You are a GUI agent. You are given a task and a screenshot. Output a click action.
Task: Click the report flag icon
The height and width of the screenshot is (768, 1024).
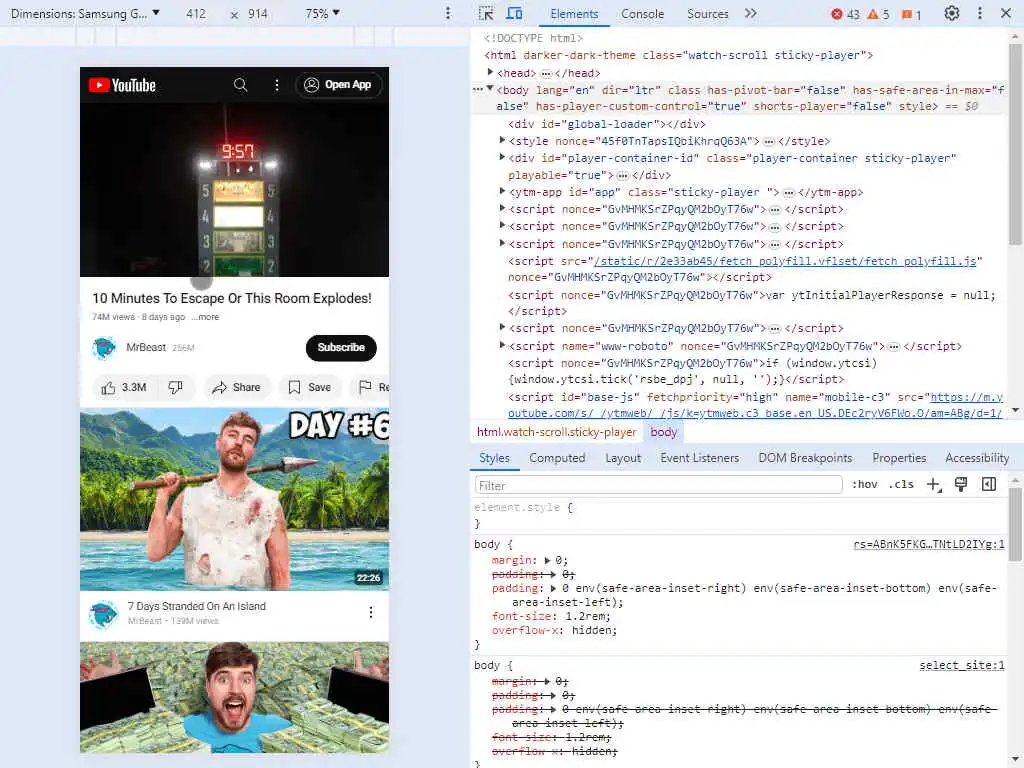coord(366,387)
